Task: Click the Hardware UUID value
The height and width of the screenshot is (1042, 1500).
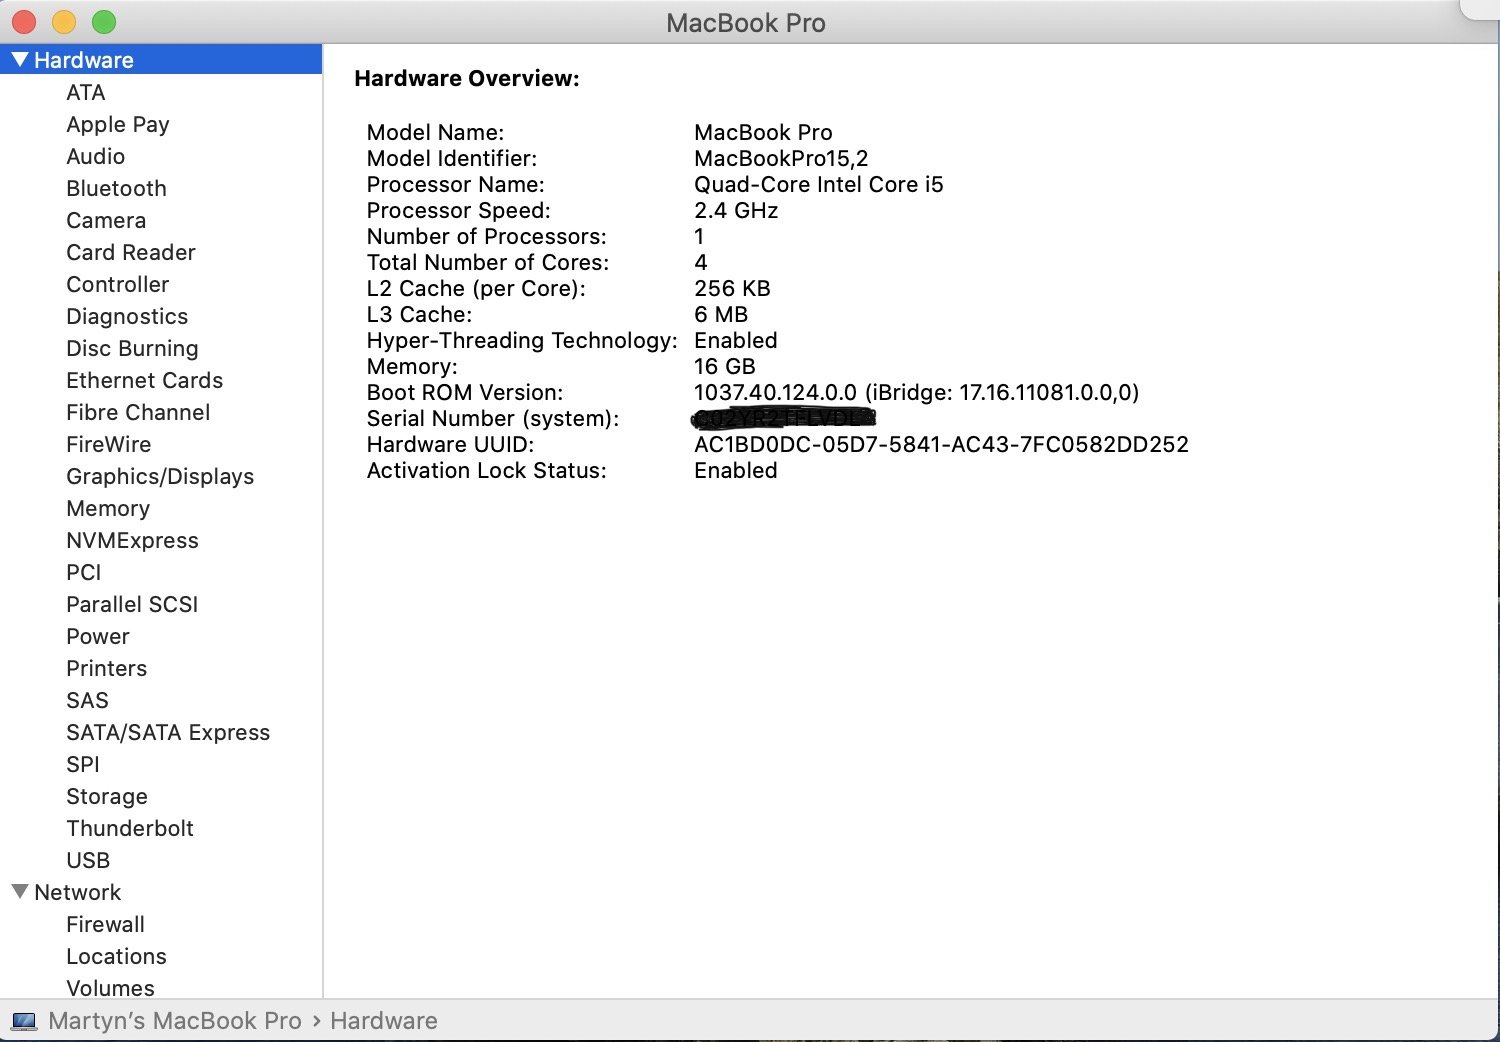Action: 941,444
